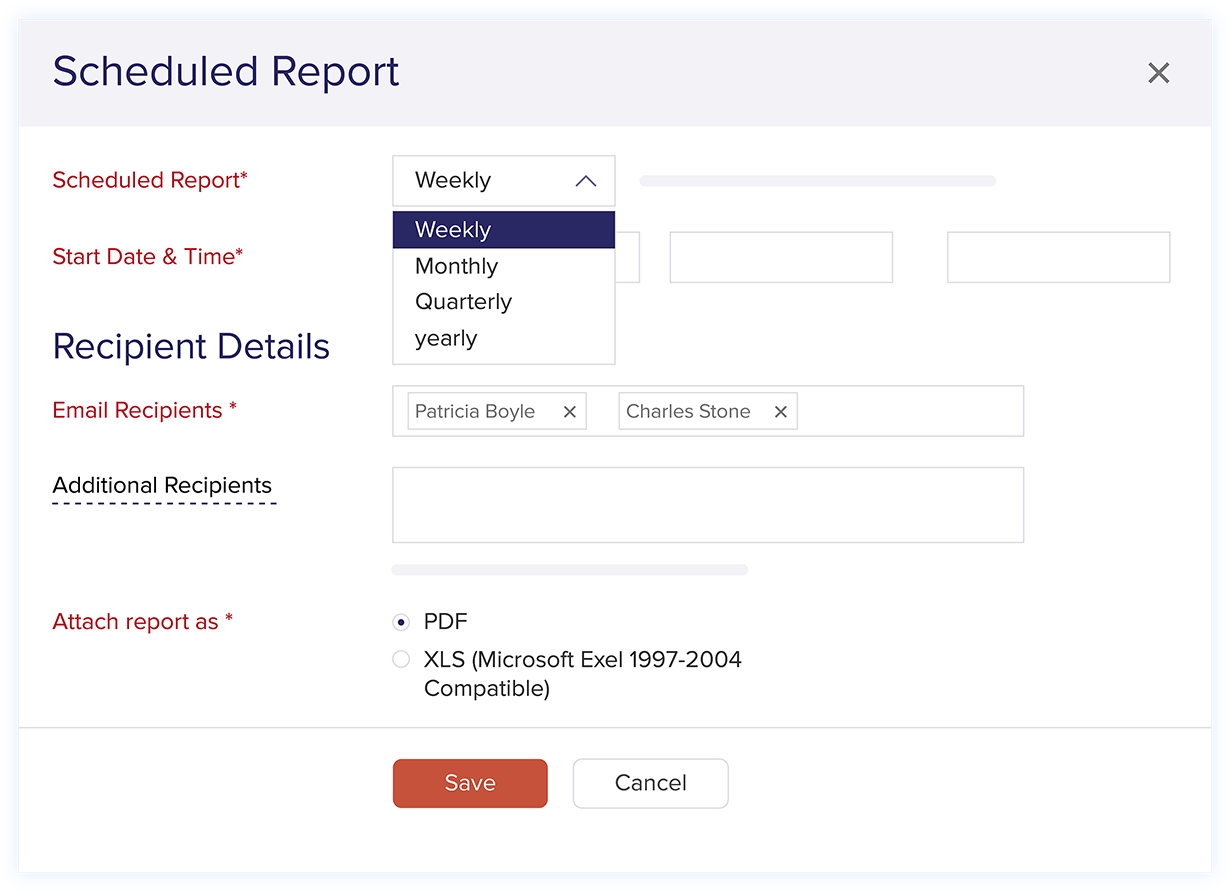
Task: Save the scheduled report
Action: click(470, 783)
